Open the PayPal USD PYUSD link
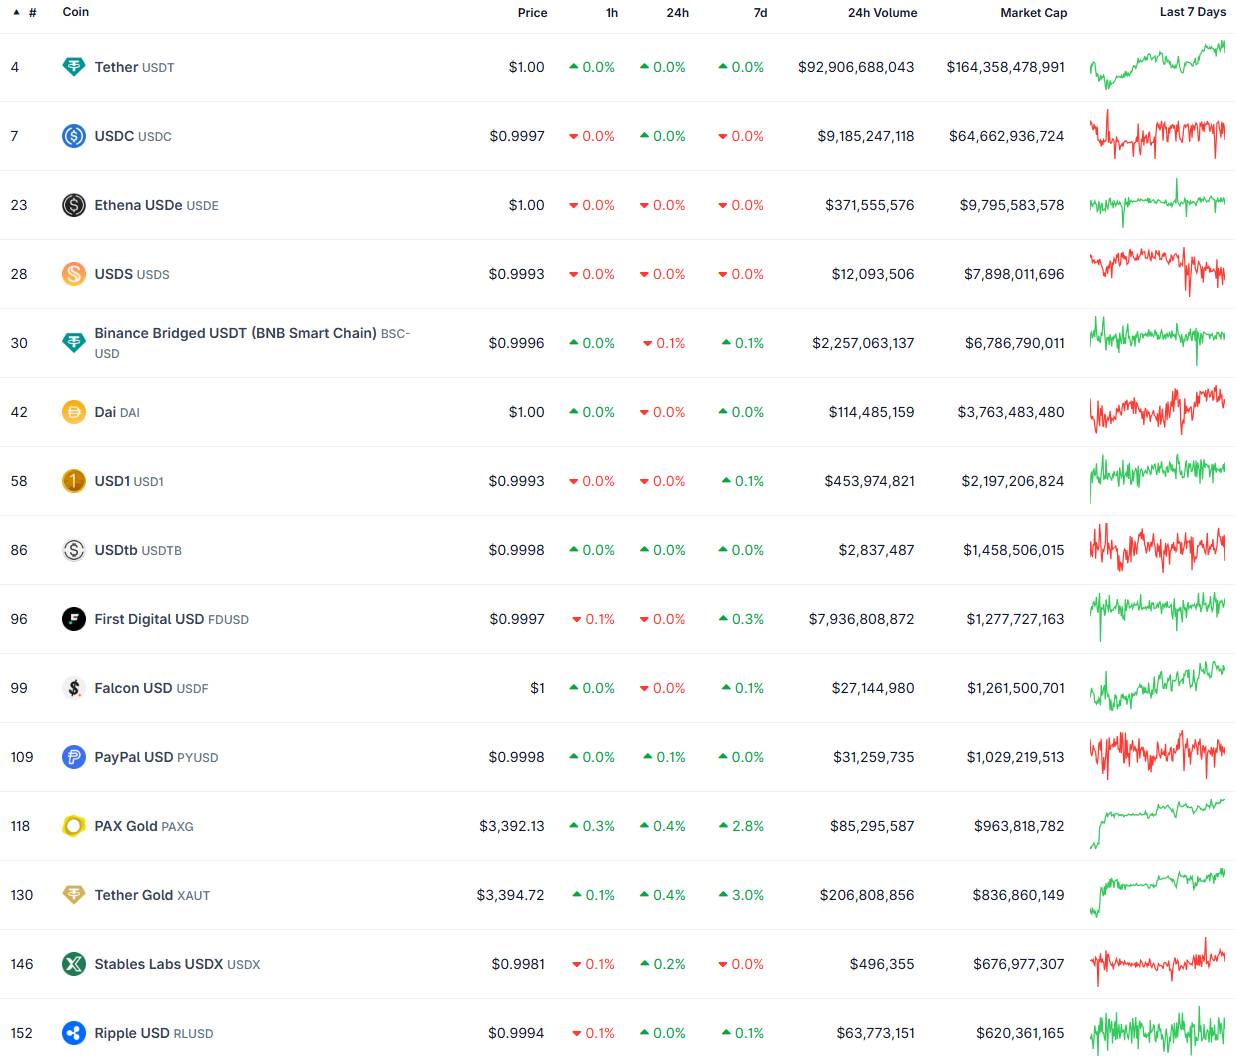This screenshot has width=1246, height=1059. [156, 757]
